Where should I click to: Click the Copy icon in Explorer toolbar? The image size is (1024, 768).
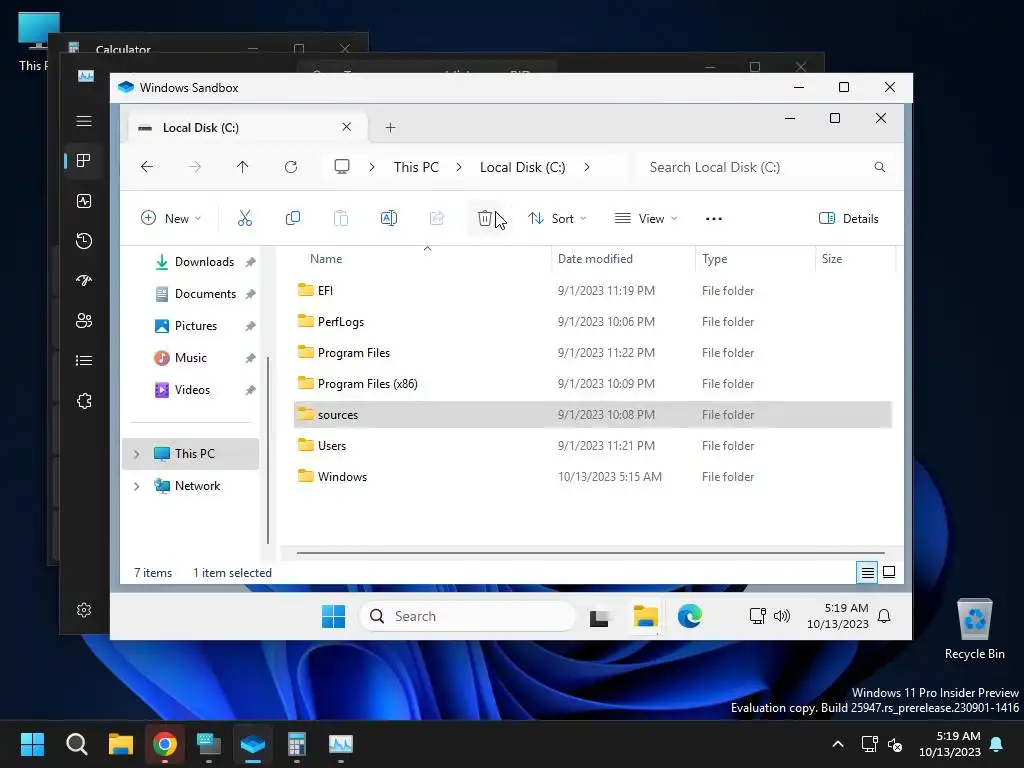pos(293,219)
